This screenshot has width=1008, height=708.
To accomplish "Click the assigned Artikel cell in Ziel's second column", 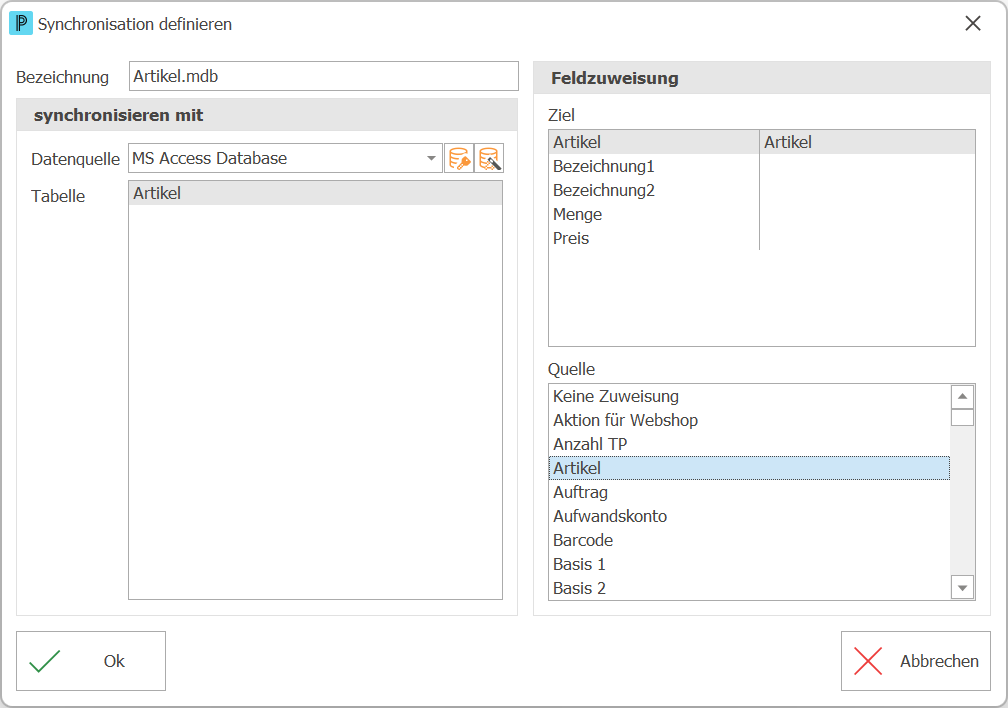I will point(867,142).
